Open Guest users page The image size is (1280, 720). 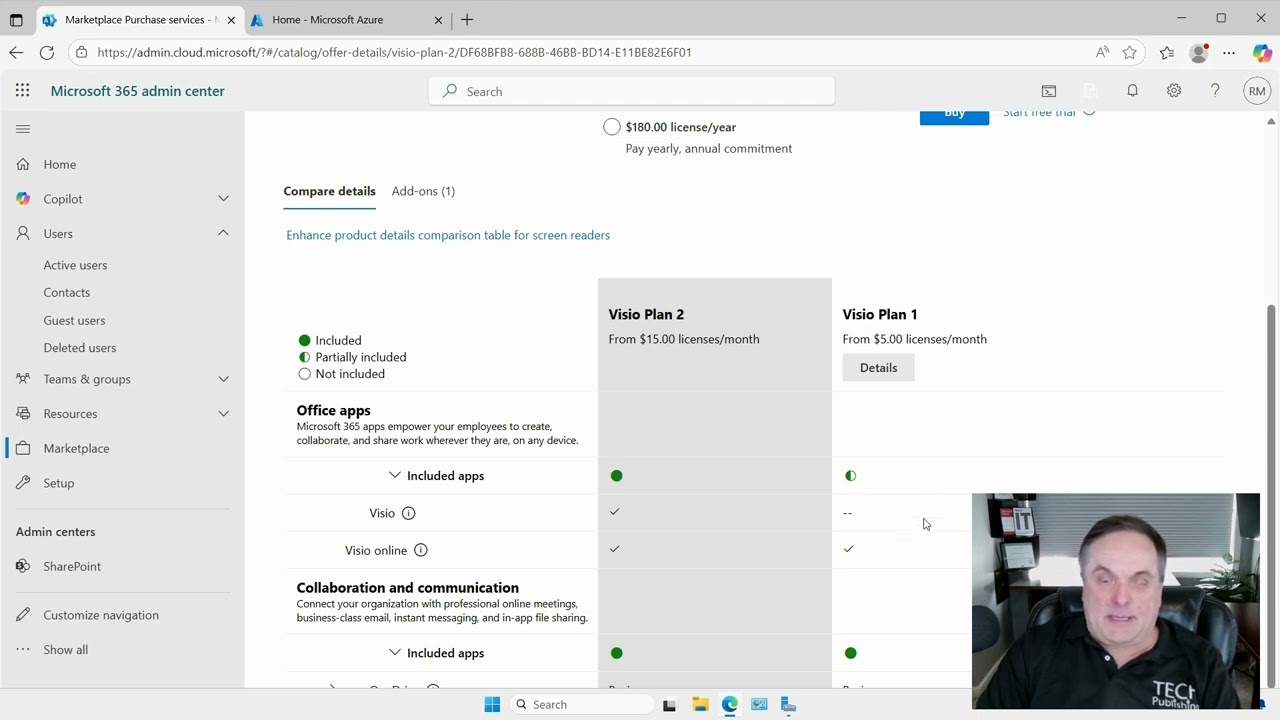coord(74,320)
